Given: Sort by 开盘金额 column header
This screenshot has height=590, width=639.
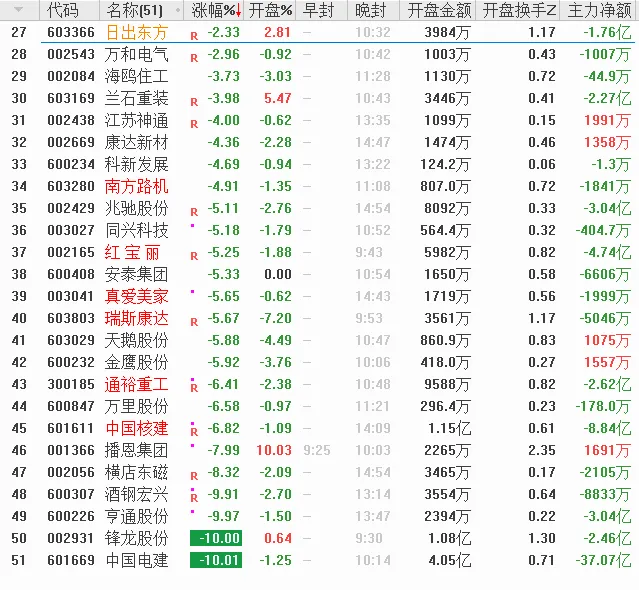Looking at the screenshot, I should pyautogui.click(x=439, y=10).
